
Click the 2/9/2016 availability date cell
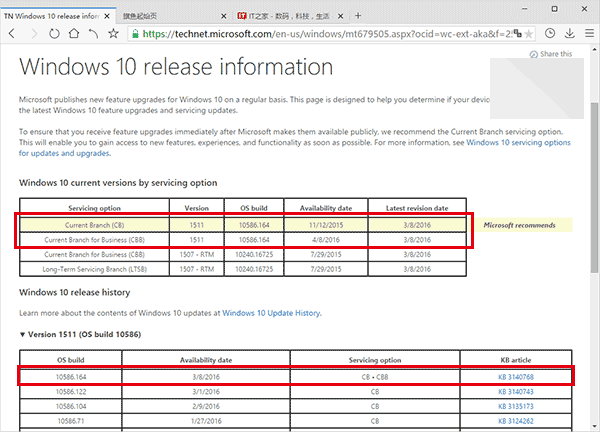point(206,406)
